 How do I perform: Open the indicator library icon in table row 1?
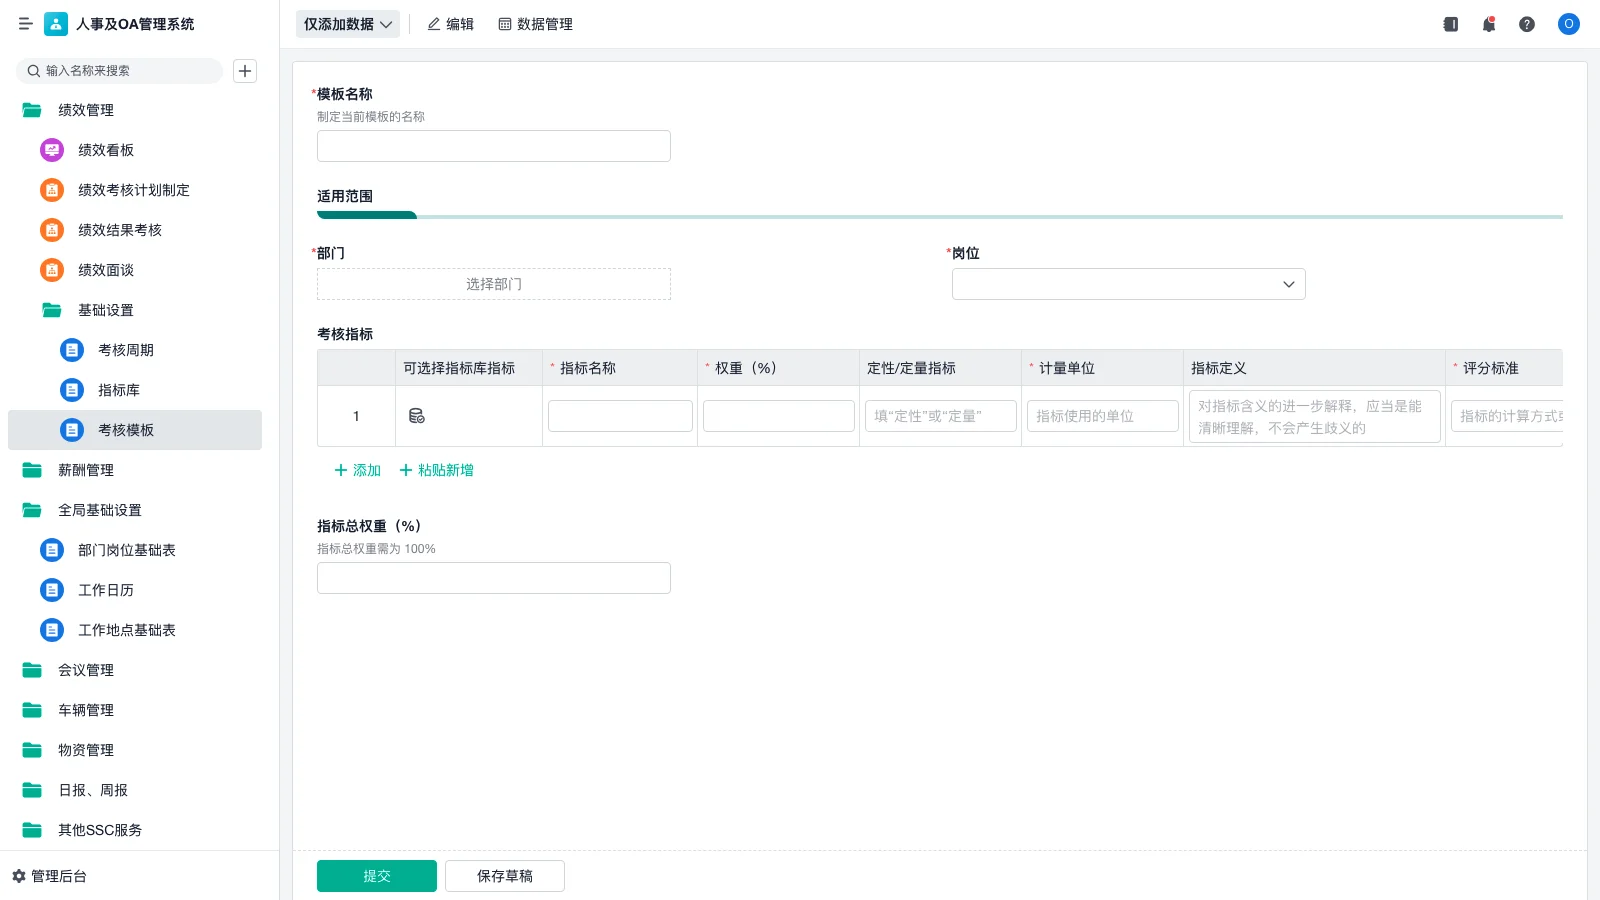417,415
